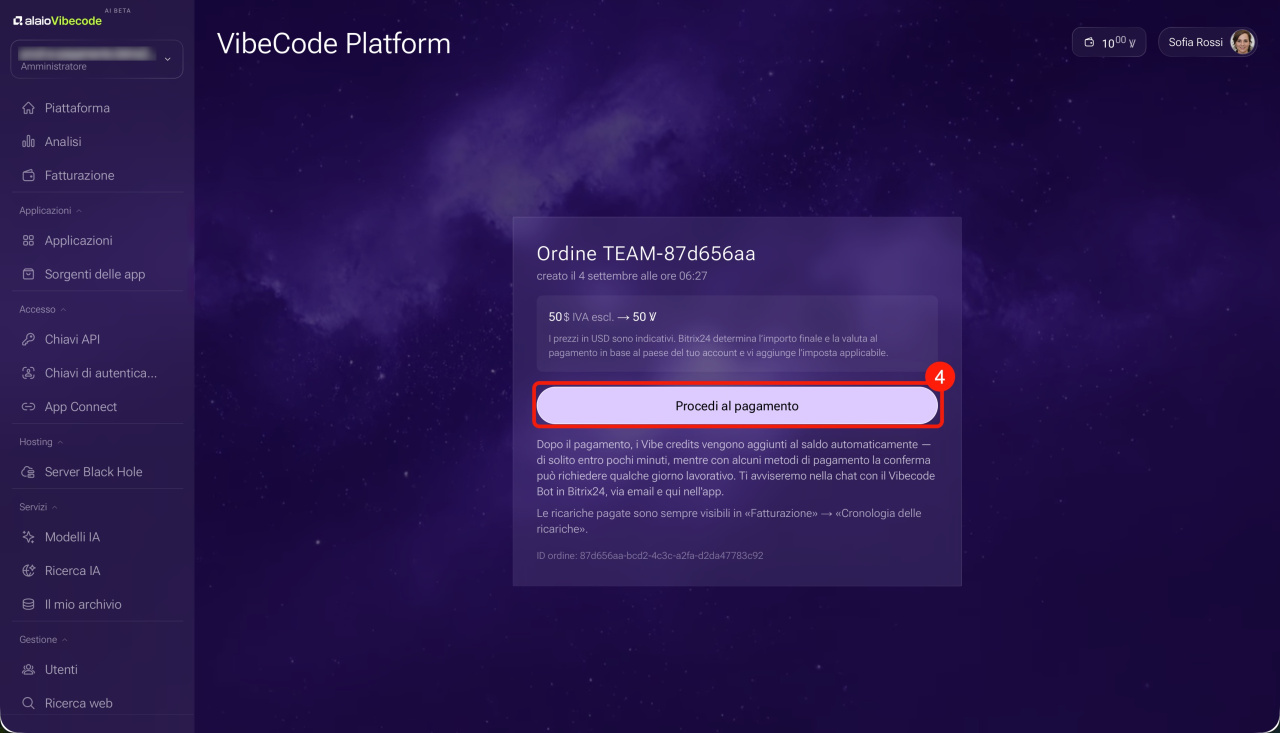Open Server Black Hole hosting icon

(x=28, y=472)
